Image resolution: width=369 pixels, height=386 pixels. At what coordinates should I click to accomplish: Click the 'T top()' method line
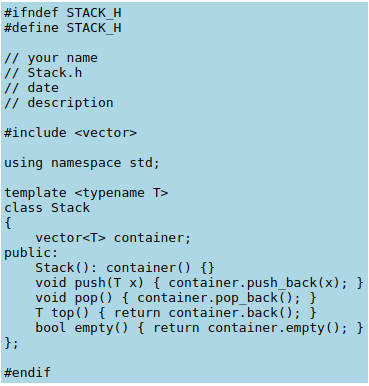176,313
